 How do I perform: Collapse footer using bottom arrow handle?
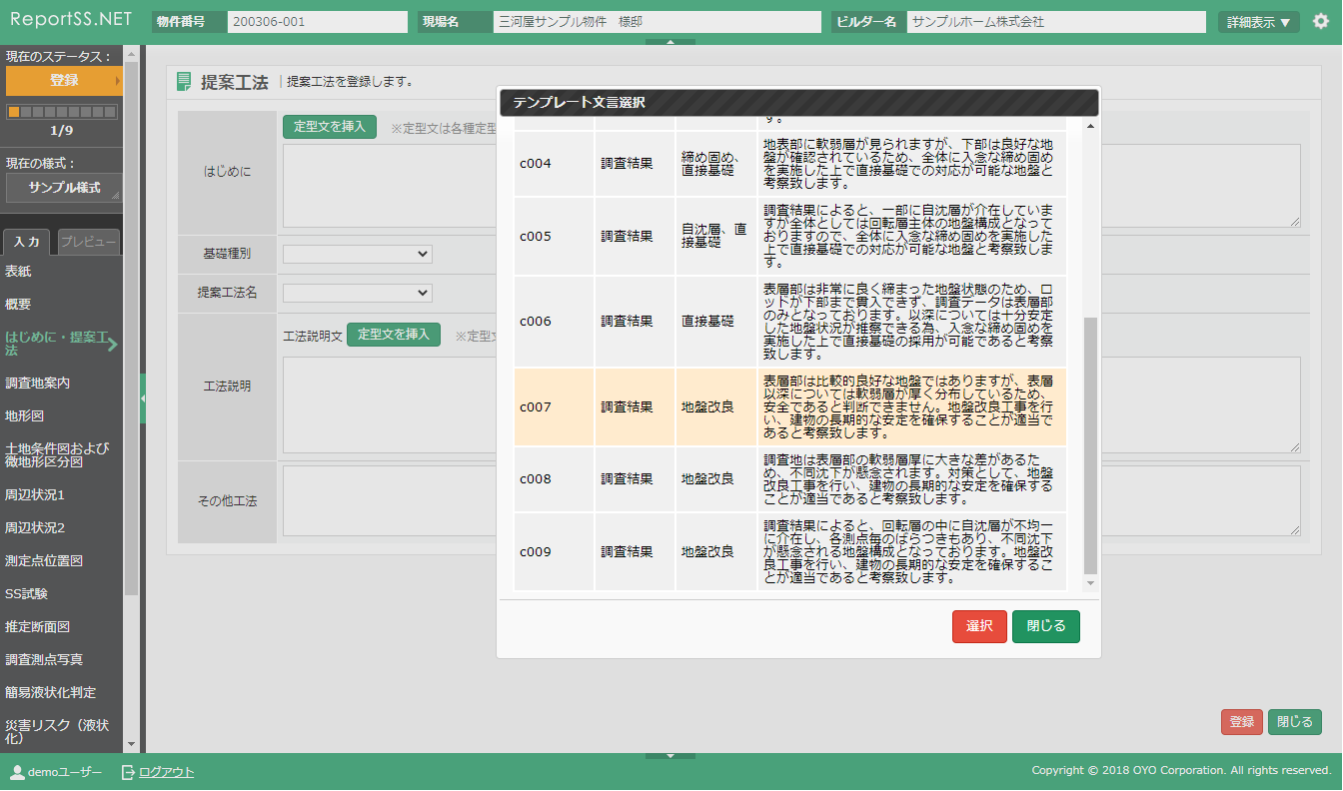(671, 756)
